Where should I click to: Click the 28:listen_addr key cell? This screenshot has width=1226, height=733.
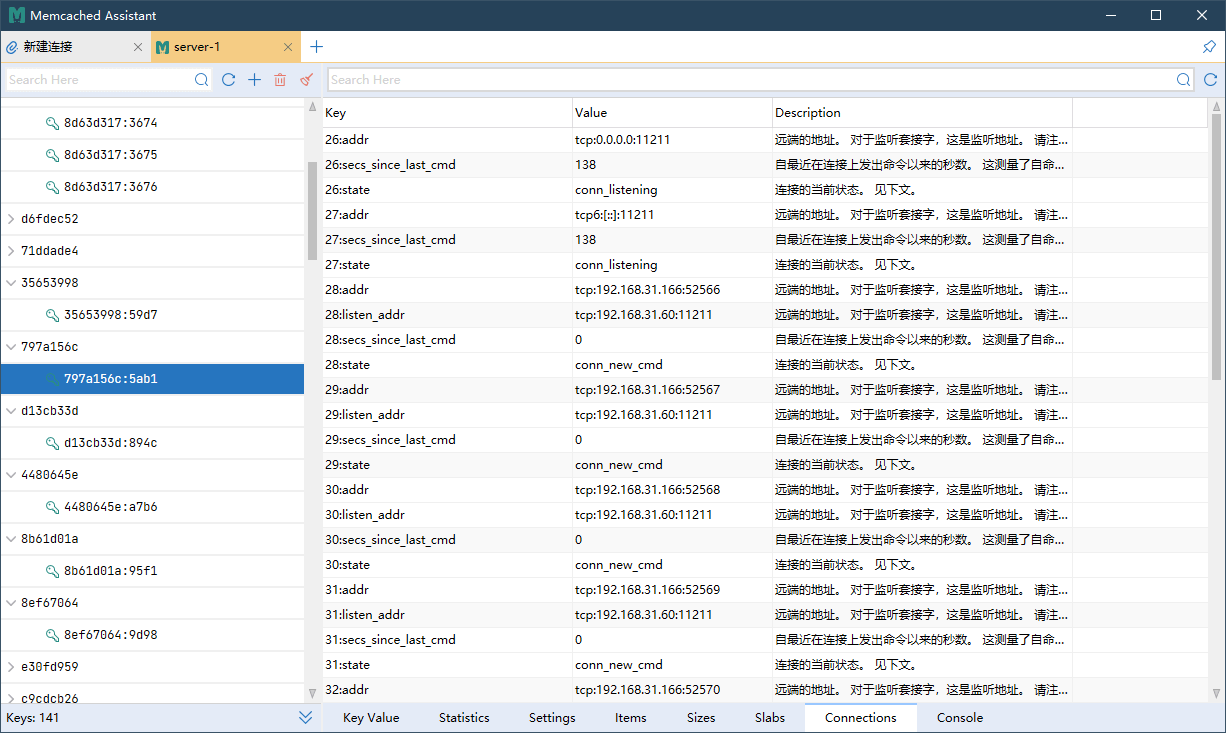[448, 315]
